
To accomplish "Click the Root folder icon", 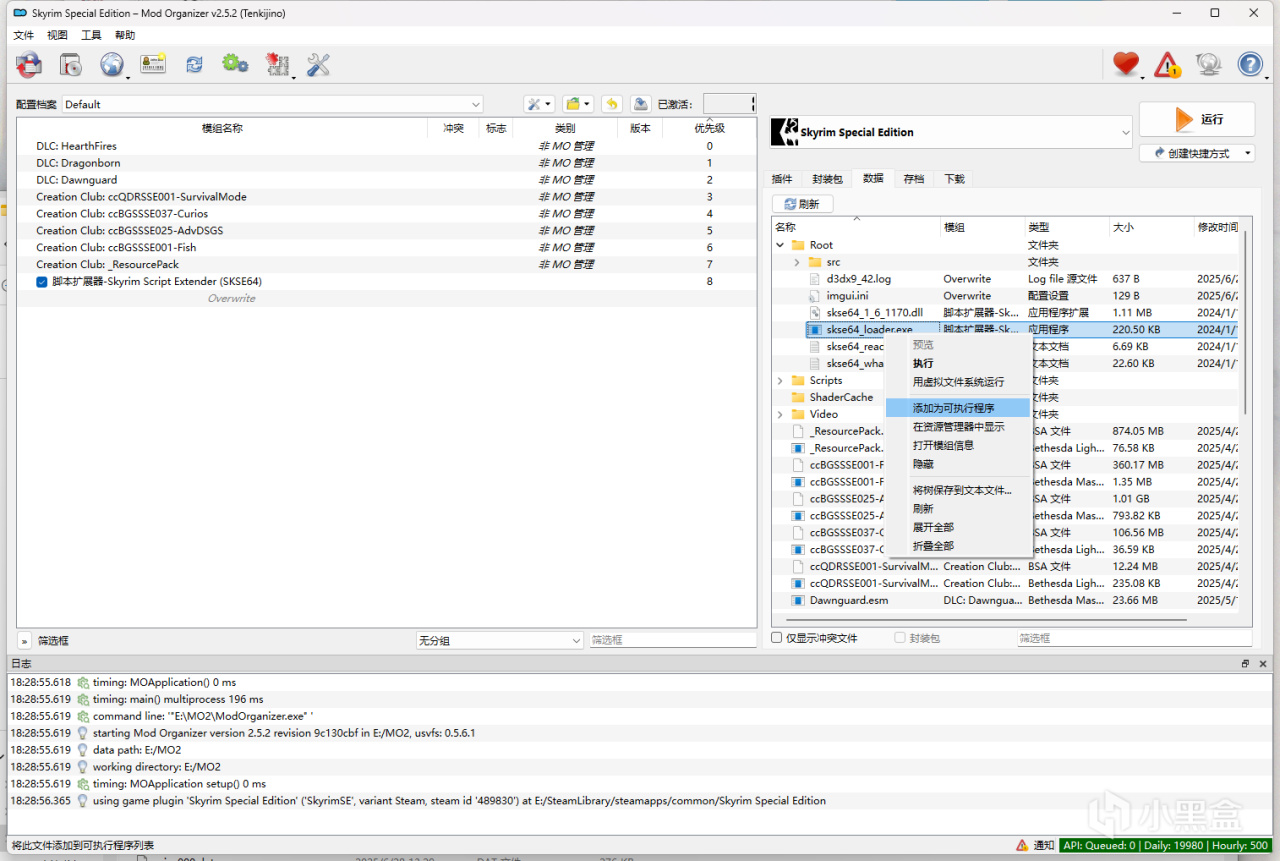I will tap(798, 245).
